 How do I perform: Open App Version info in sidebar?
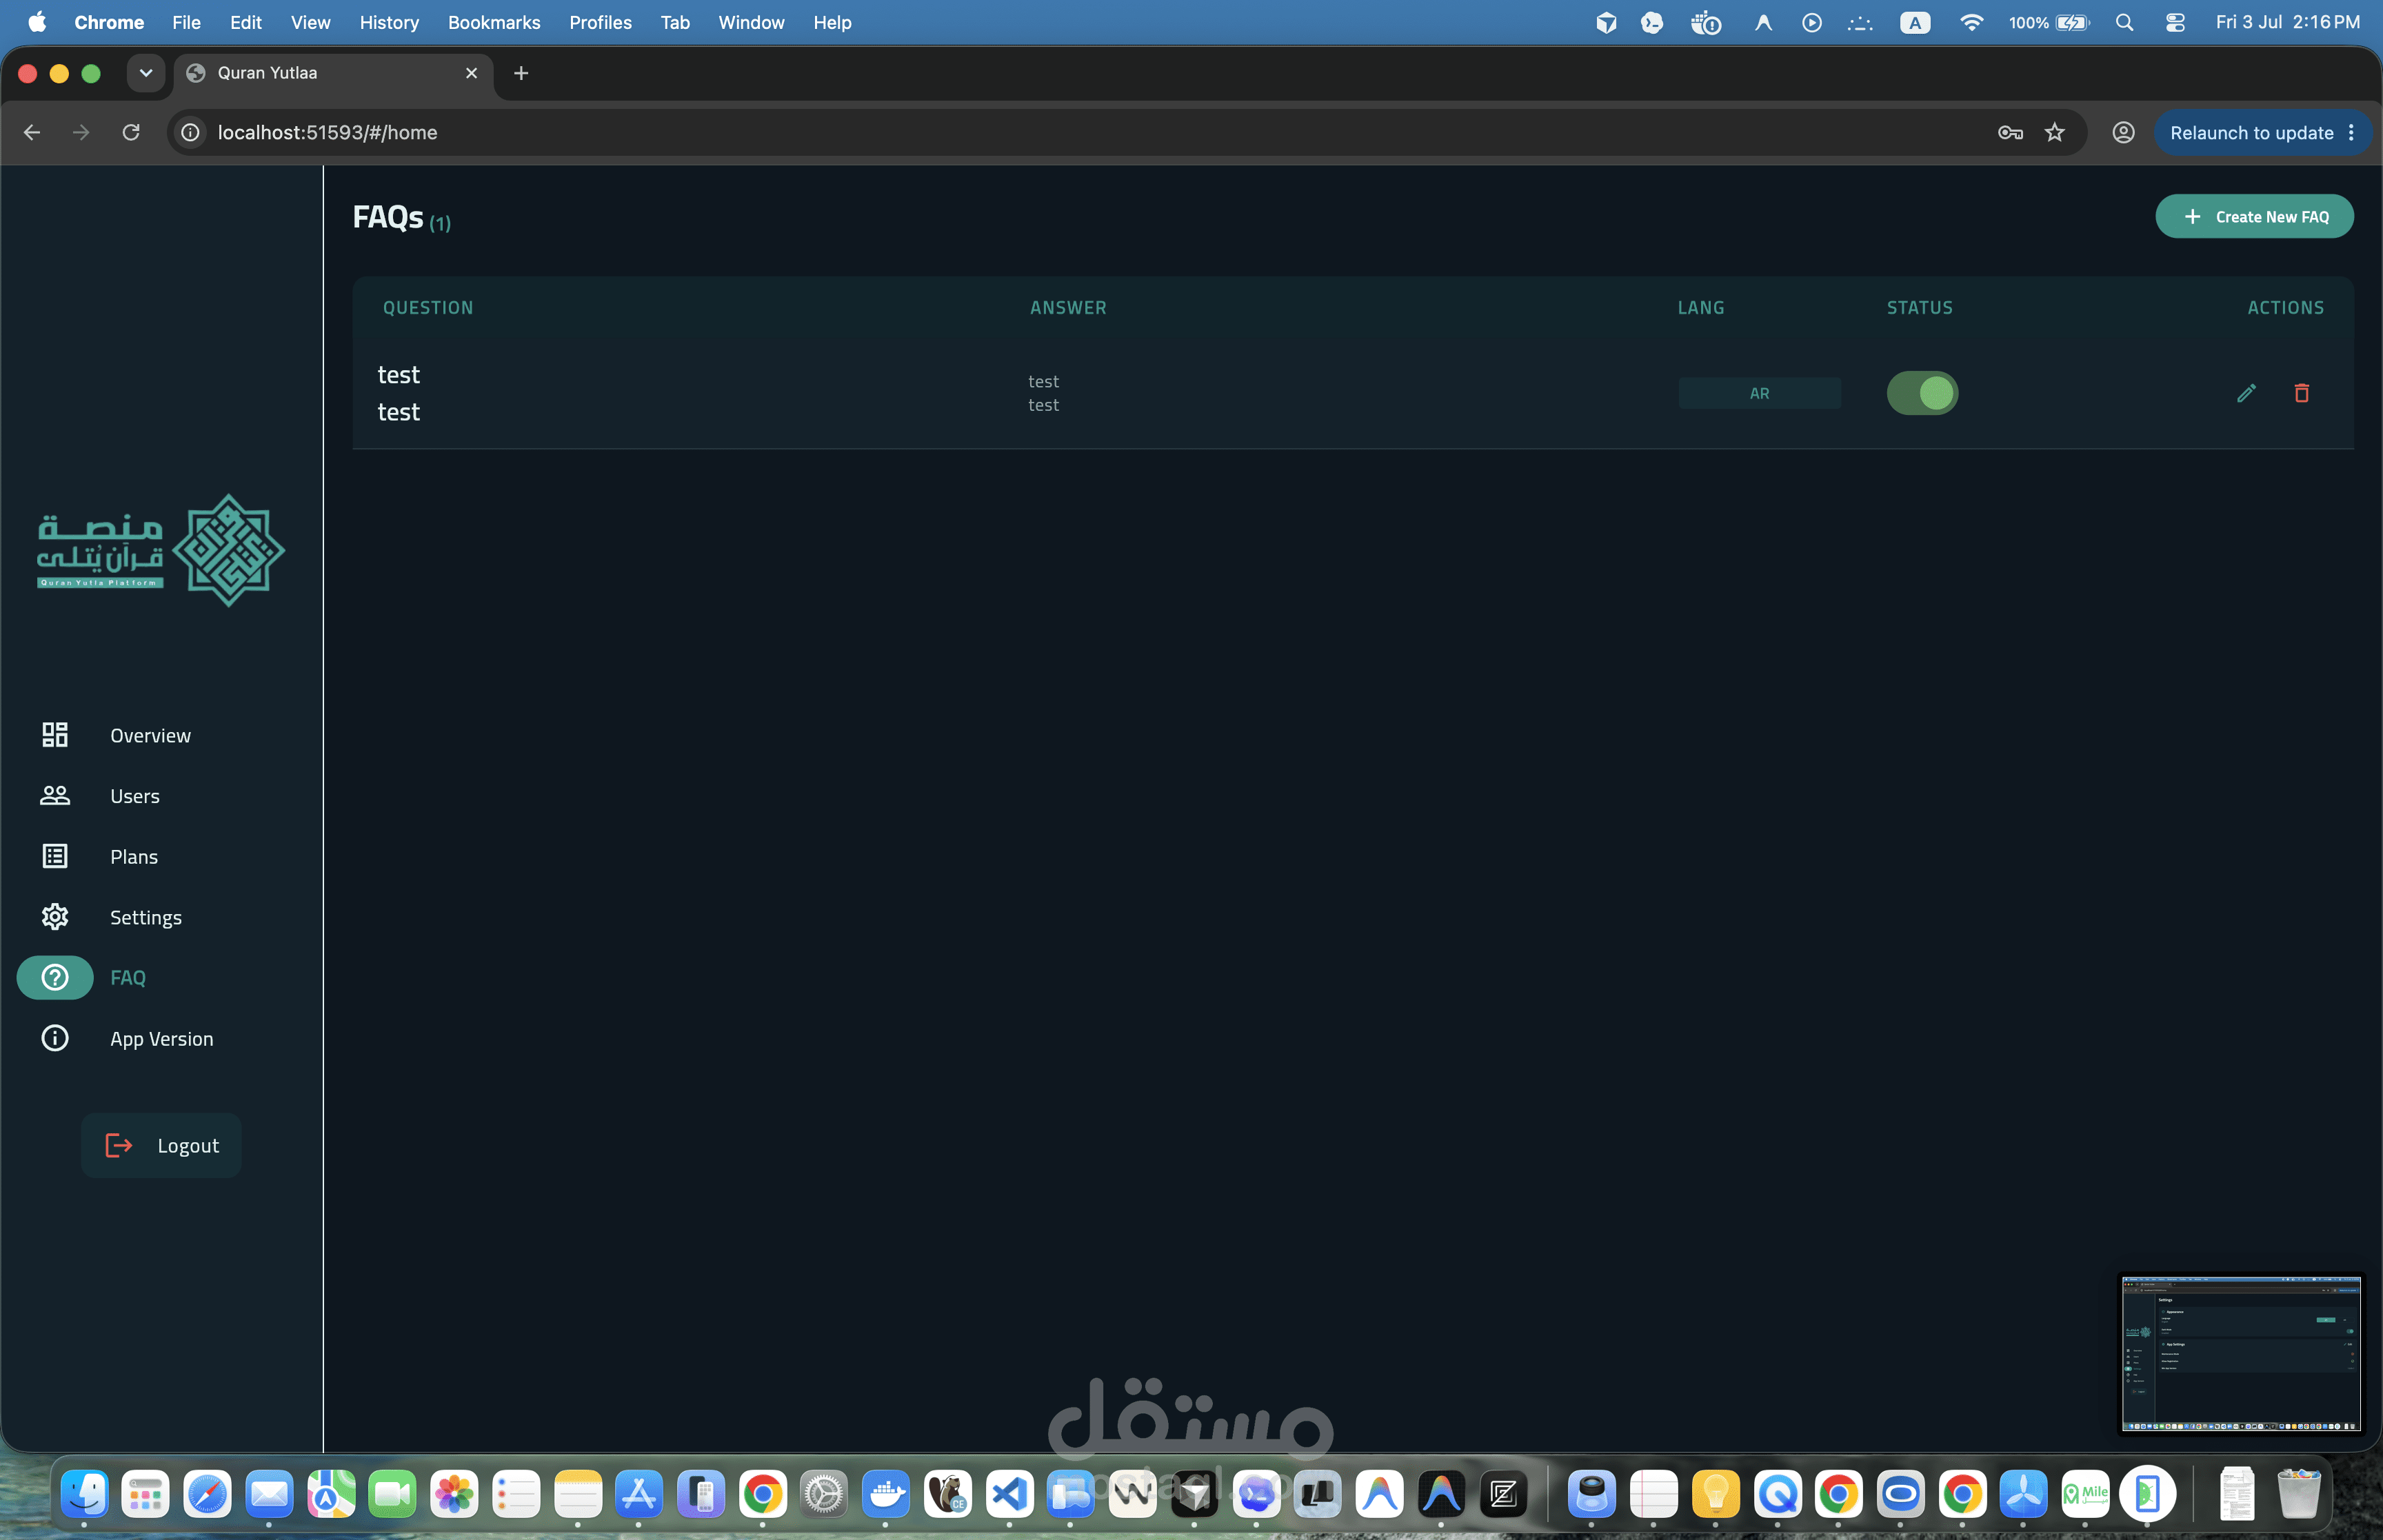click(x=55, y=1038)
